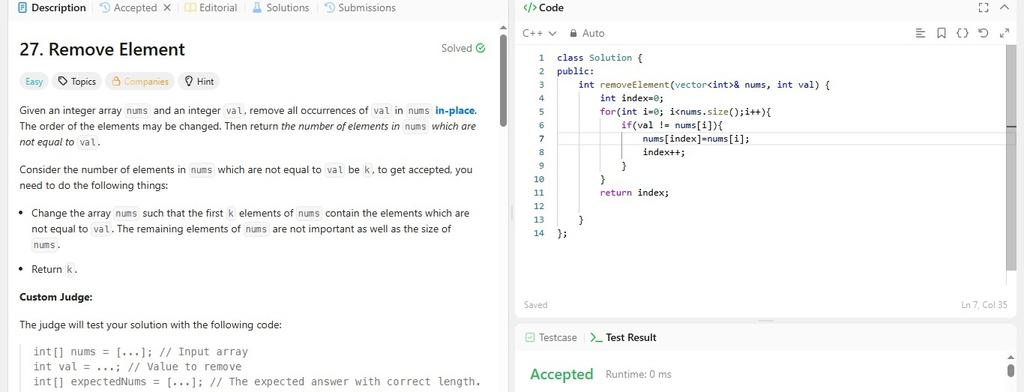
Task: Click code line 'nums[index]=nums[i];'
Action: click(x=696, y=139)
